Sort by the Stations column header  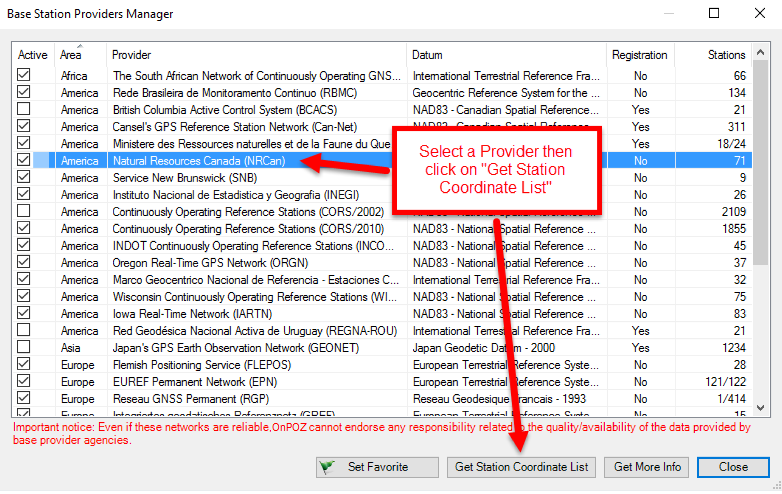tap(713, 55)
